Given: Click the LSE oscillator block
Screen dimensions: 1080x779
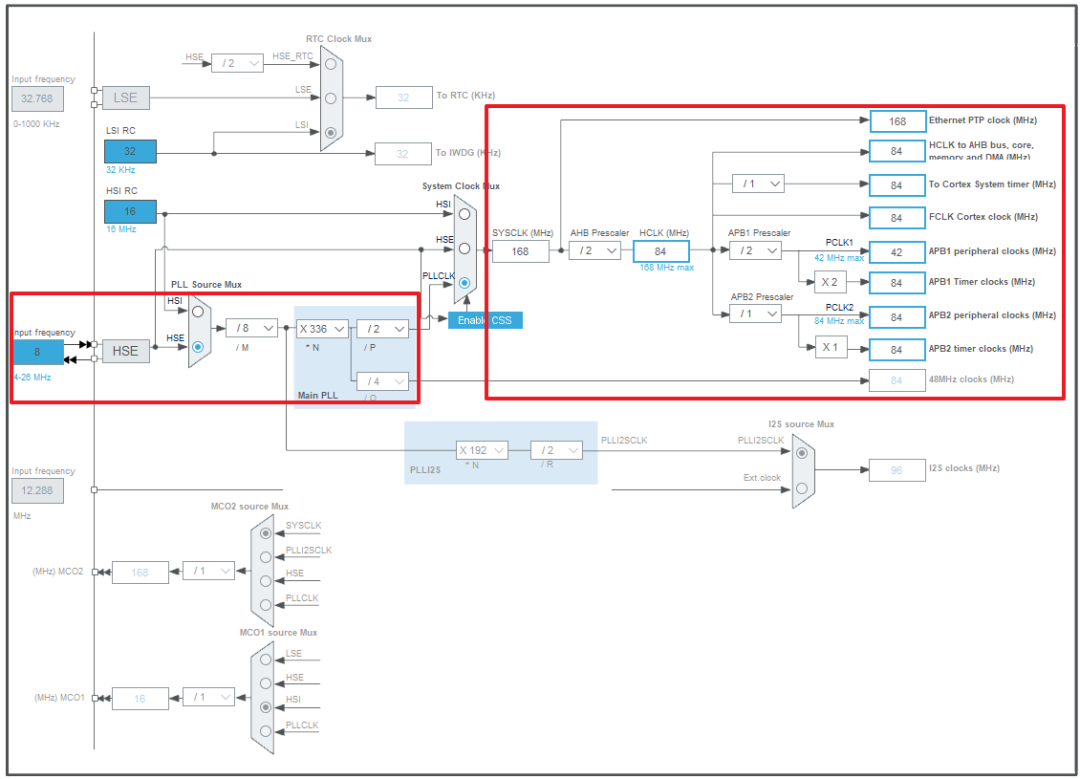Looking at the screenshot, I should click(x=125, y=98).
